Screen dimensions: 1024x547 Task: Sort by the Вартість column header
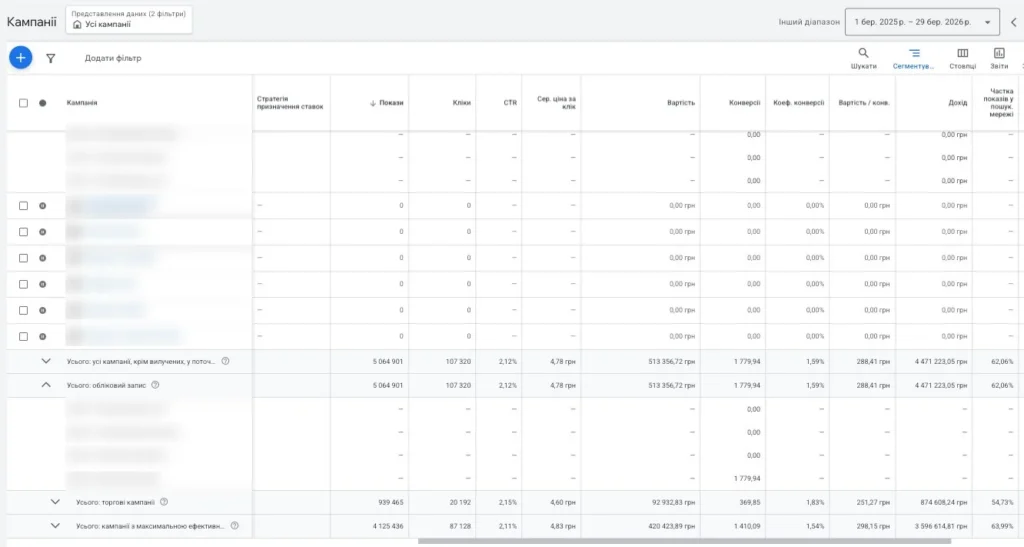coord(681,103)
